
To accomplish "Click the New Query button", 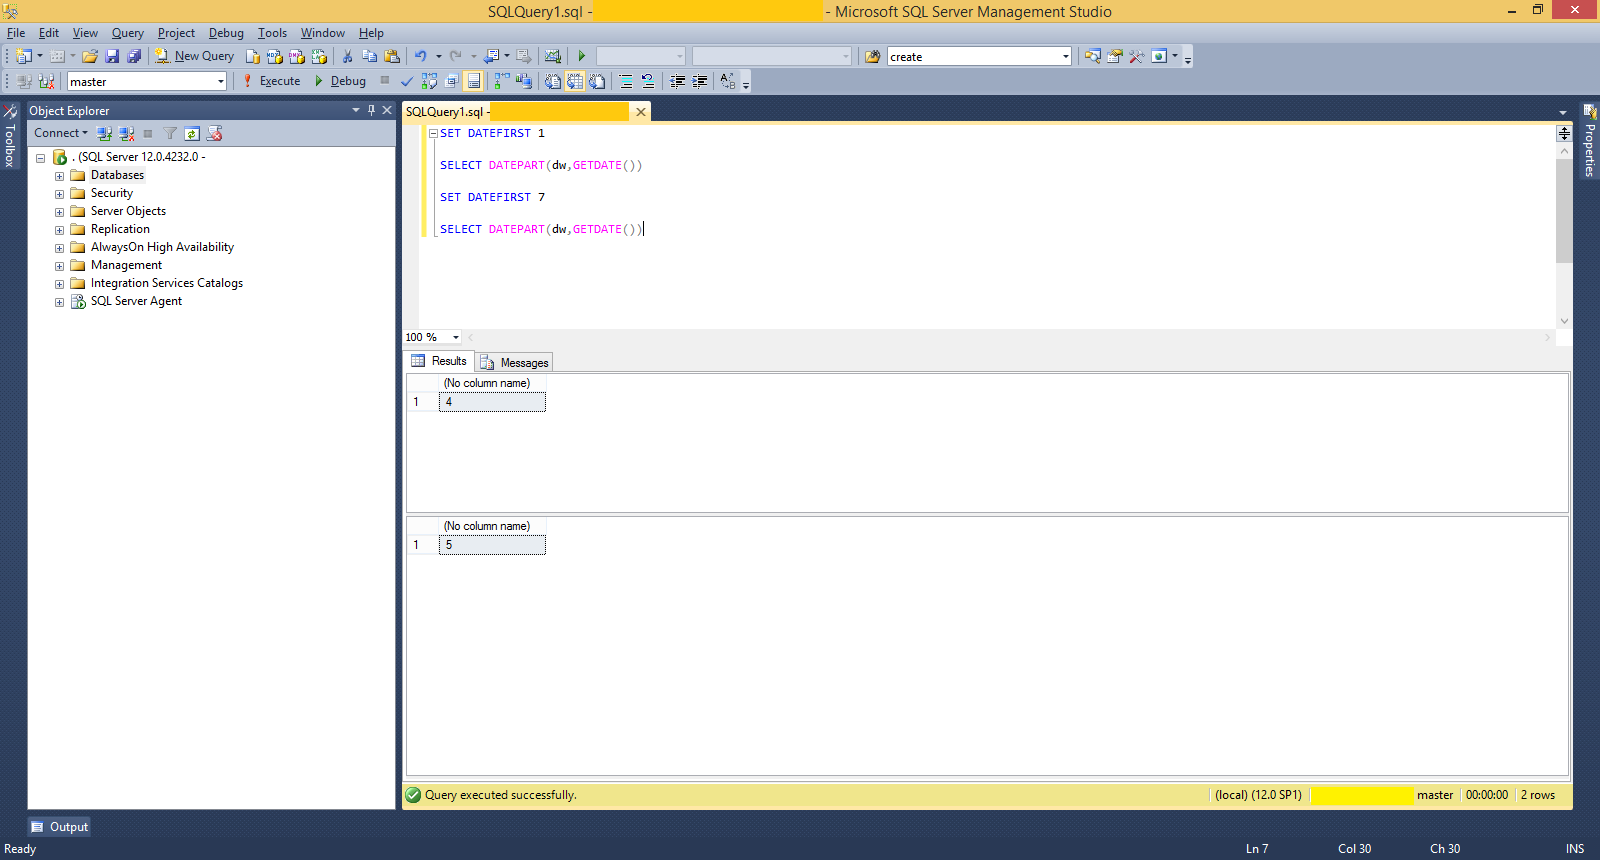I will tap(194, 56).
